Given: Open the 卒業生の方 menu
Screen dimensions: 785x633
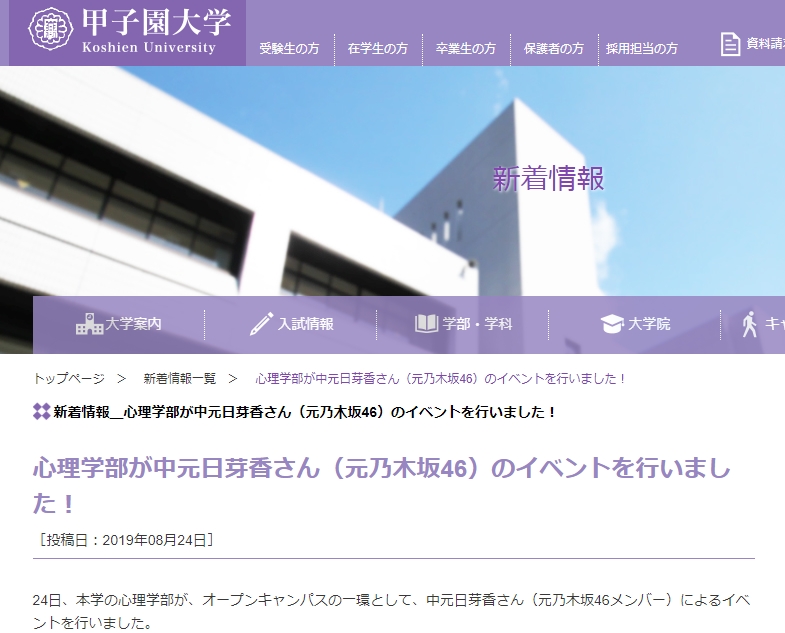Looking at the screenshot, I should (x=466, y=49).
